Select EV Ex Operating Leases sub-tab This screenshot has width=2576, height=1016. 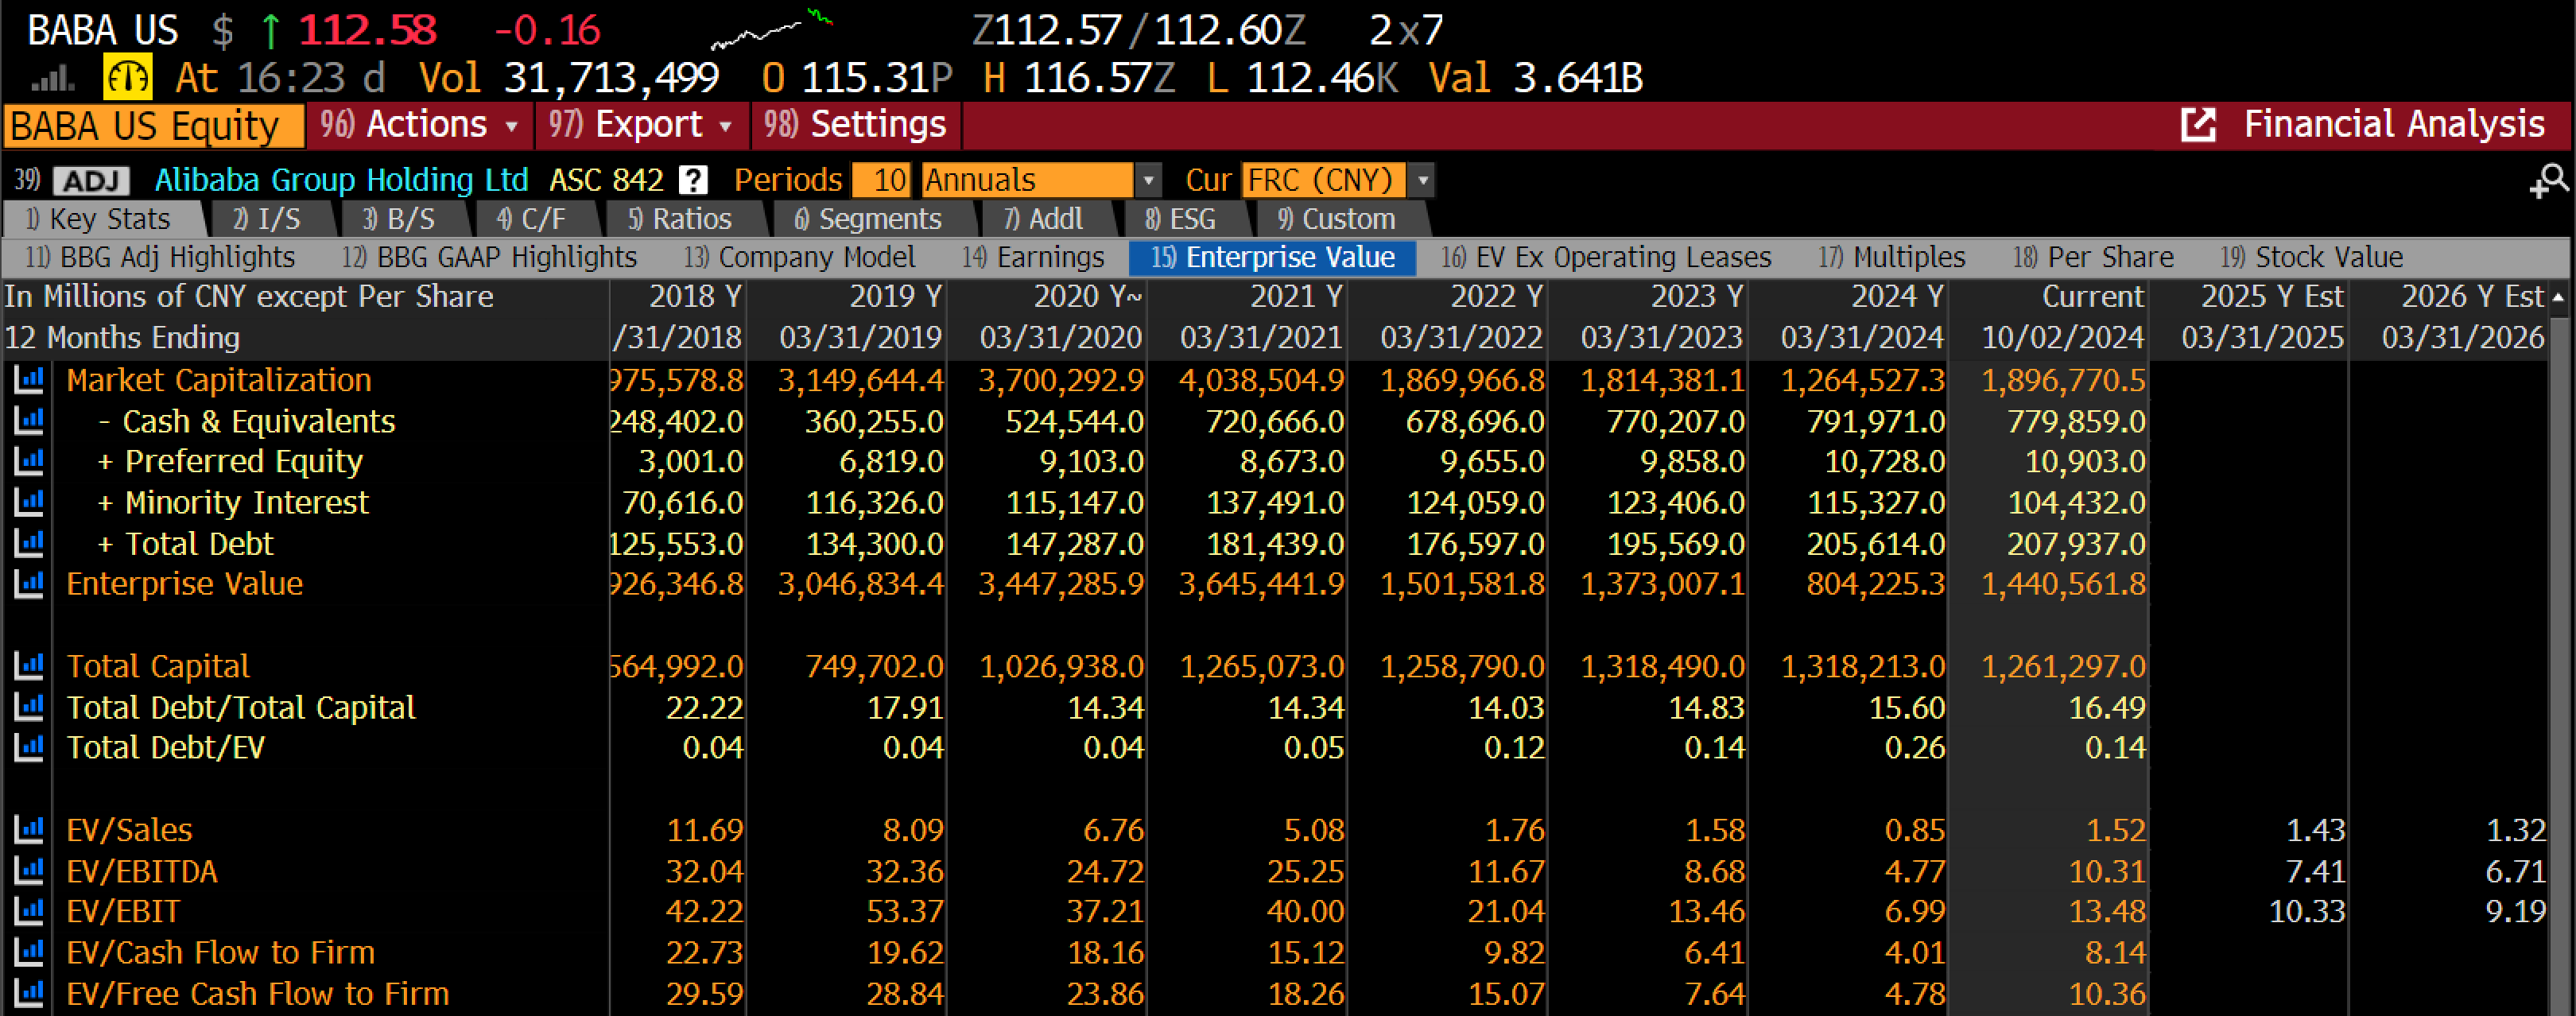tap(1607, 258)
